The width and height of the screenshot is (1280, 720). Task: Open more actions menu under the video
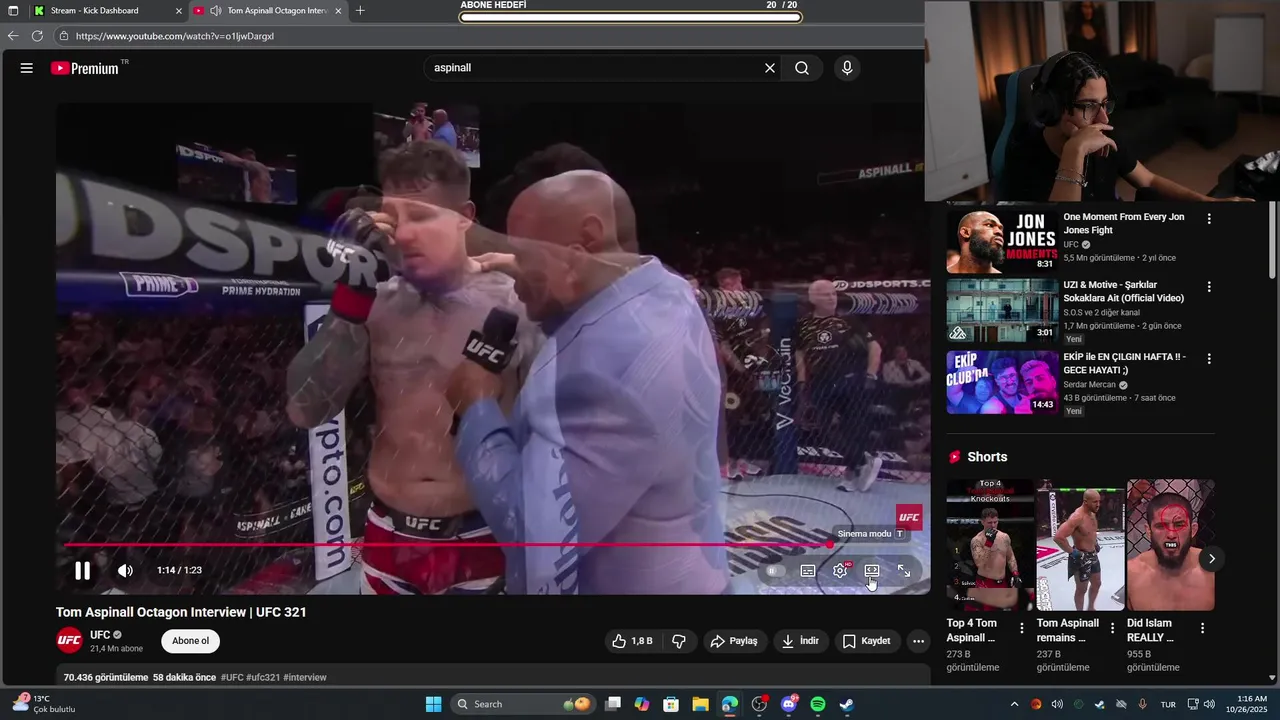[919, 641]
